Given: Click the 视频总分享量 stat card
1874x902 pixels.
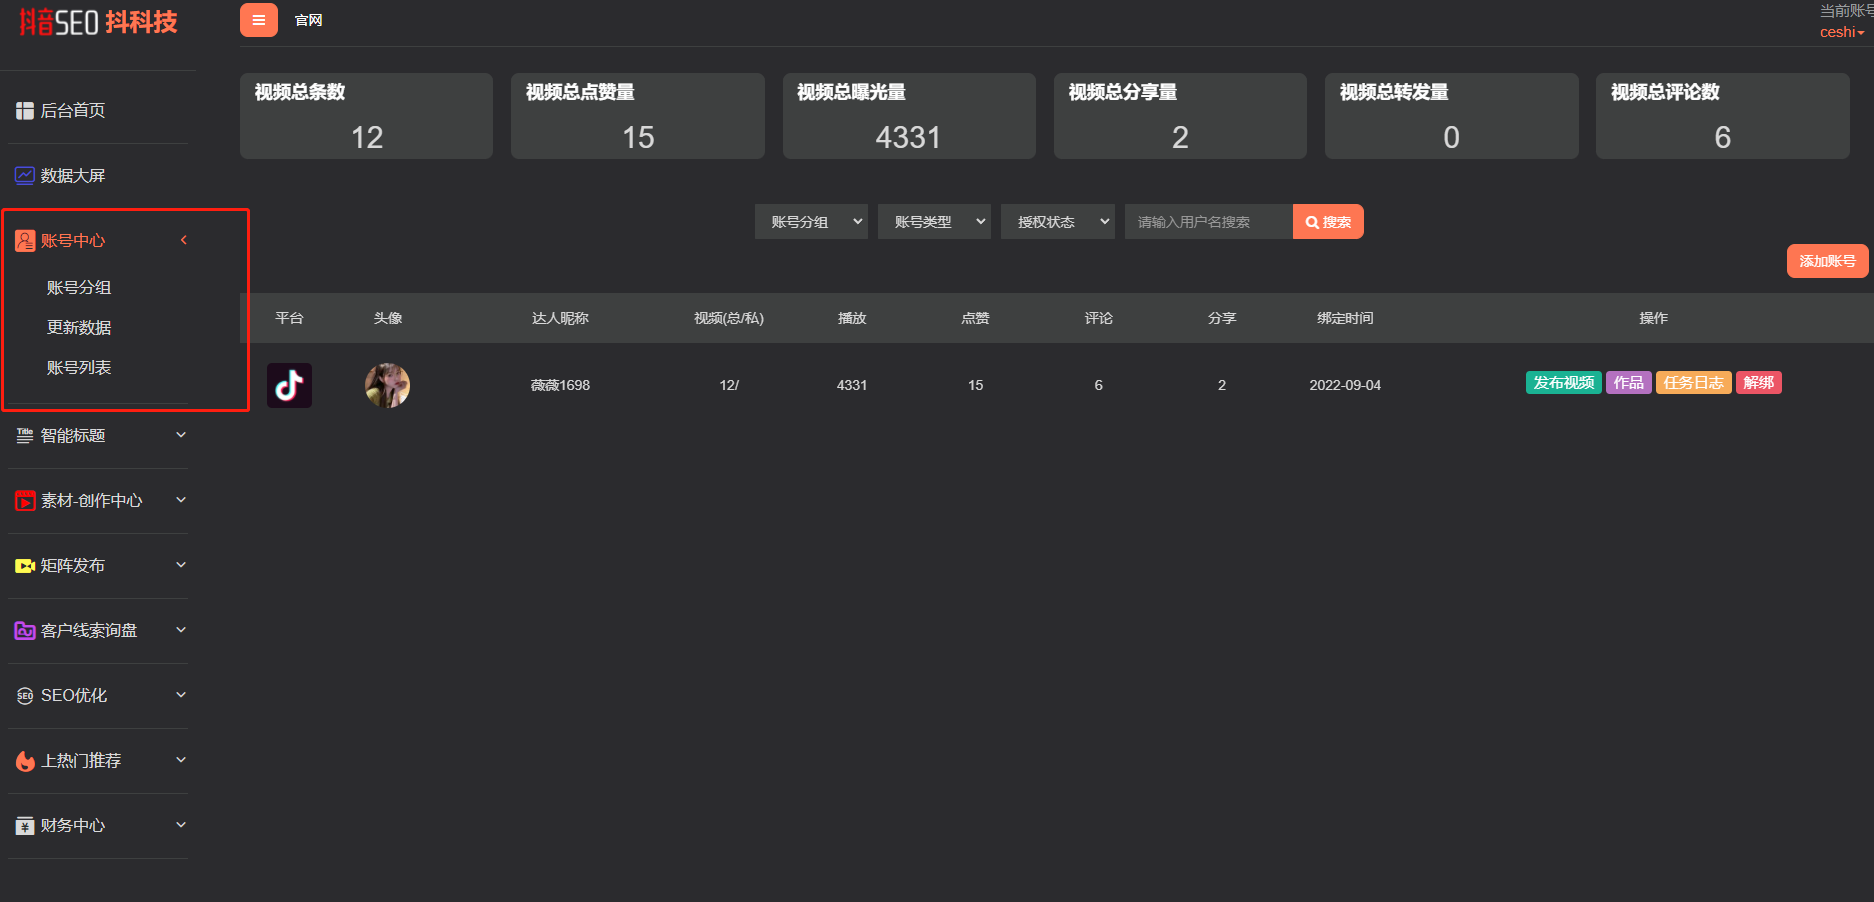Looking at the screenshot, I should click(1180, 116).
